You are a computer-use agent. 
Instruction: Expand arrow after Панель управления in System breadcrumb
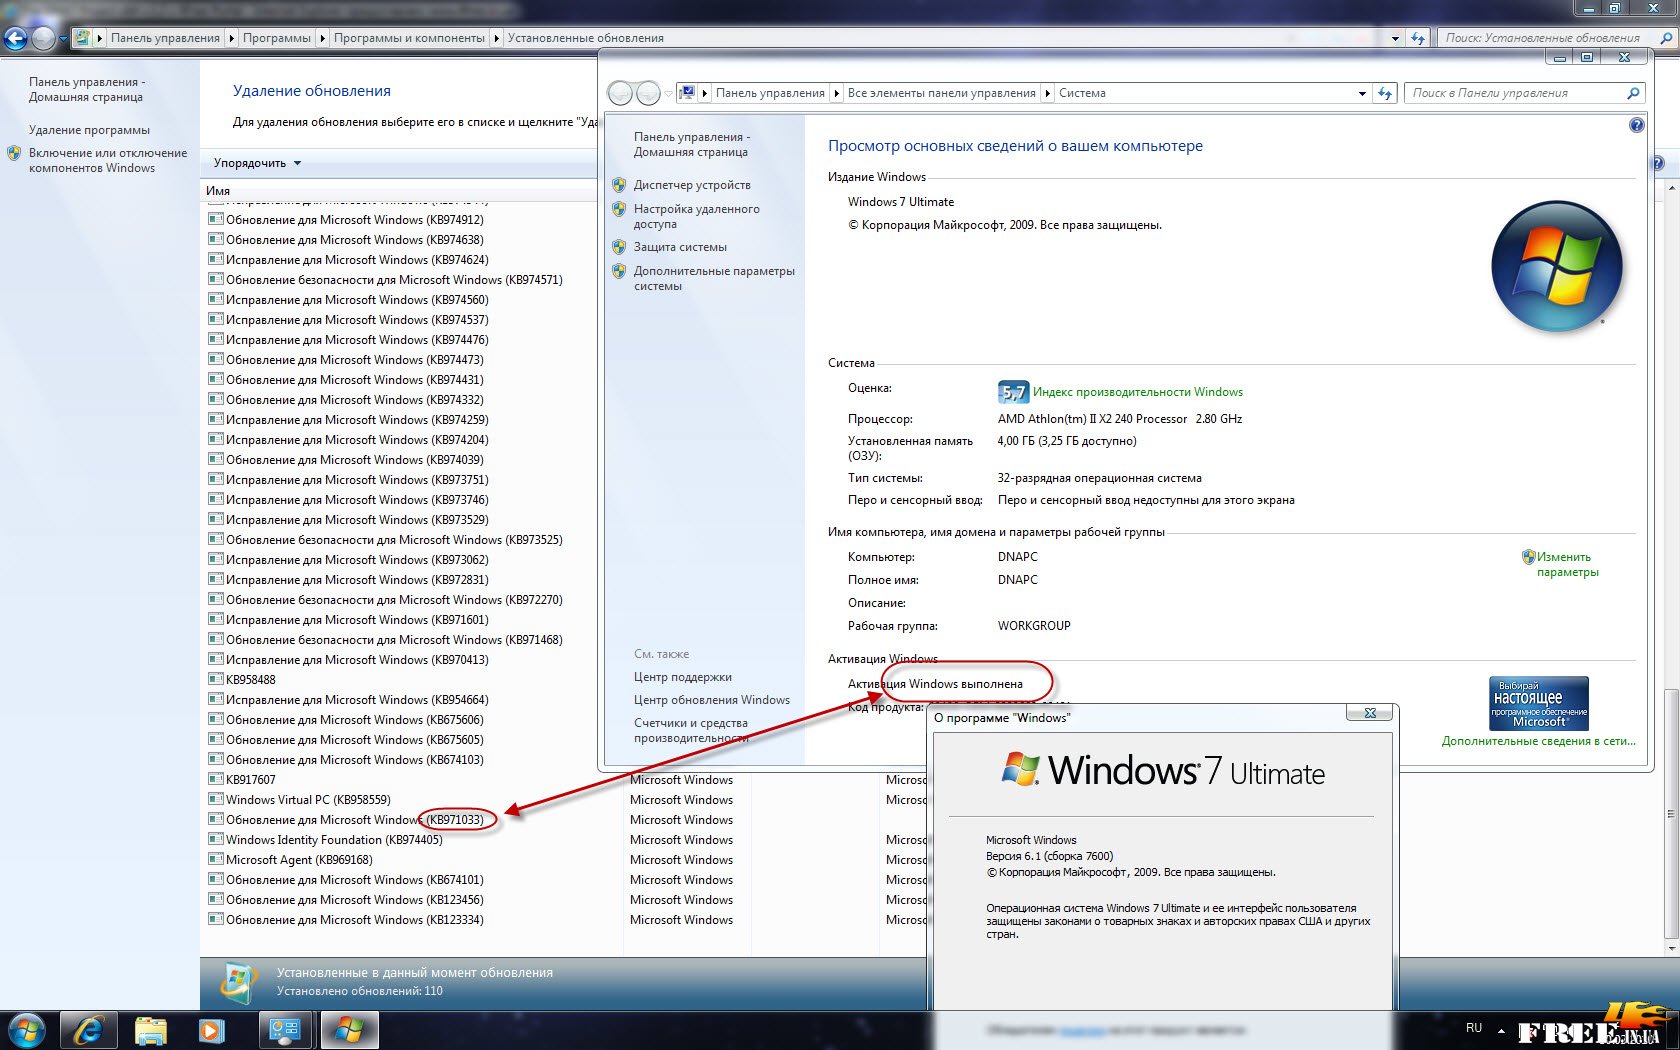837,93
